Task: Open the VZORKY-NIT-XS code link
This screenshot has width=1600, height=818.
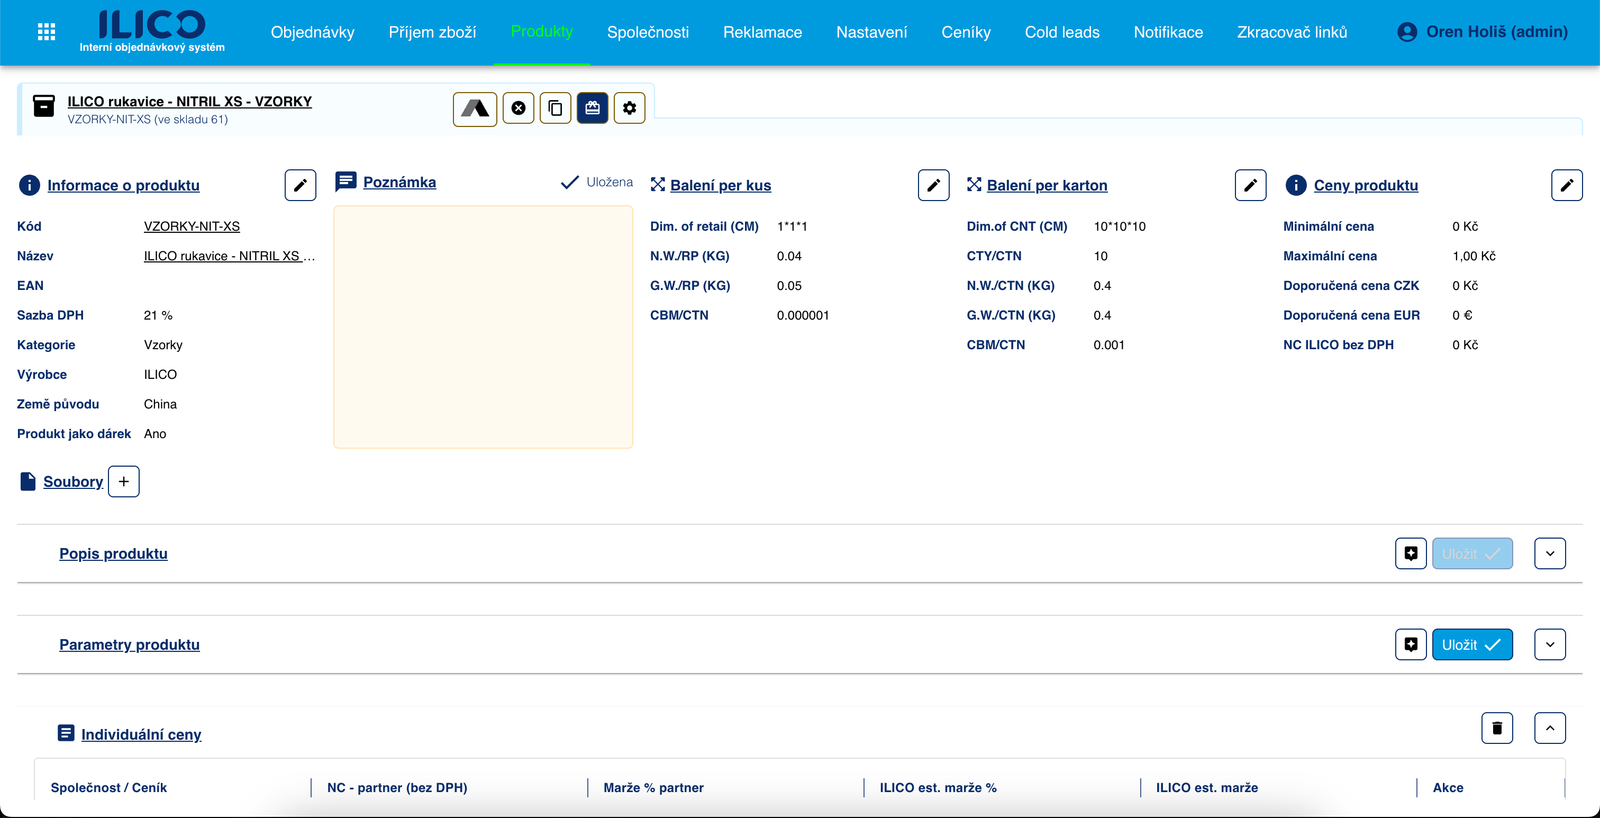Action: coord(192,226)
